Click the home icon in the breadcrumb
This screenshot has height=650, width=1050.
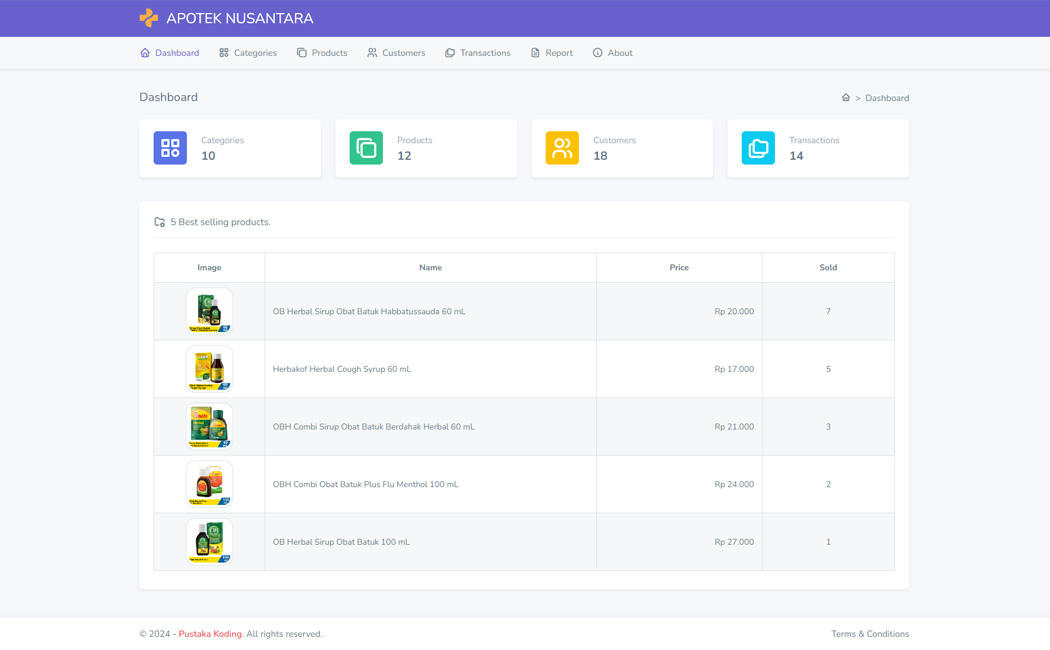click(x=846, y=97)
